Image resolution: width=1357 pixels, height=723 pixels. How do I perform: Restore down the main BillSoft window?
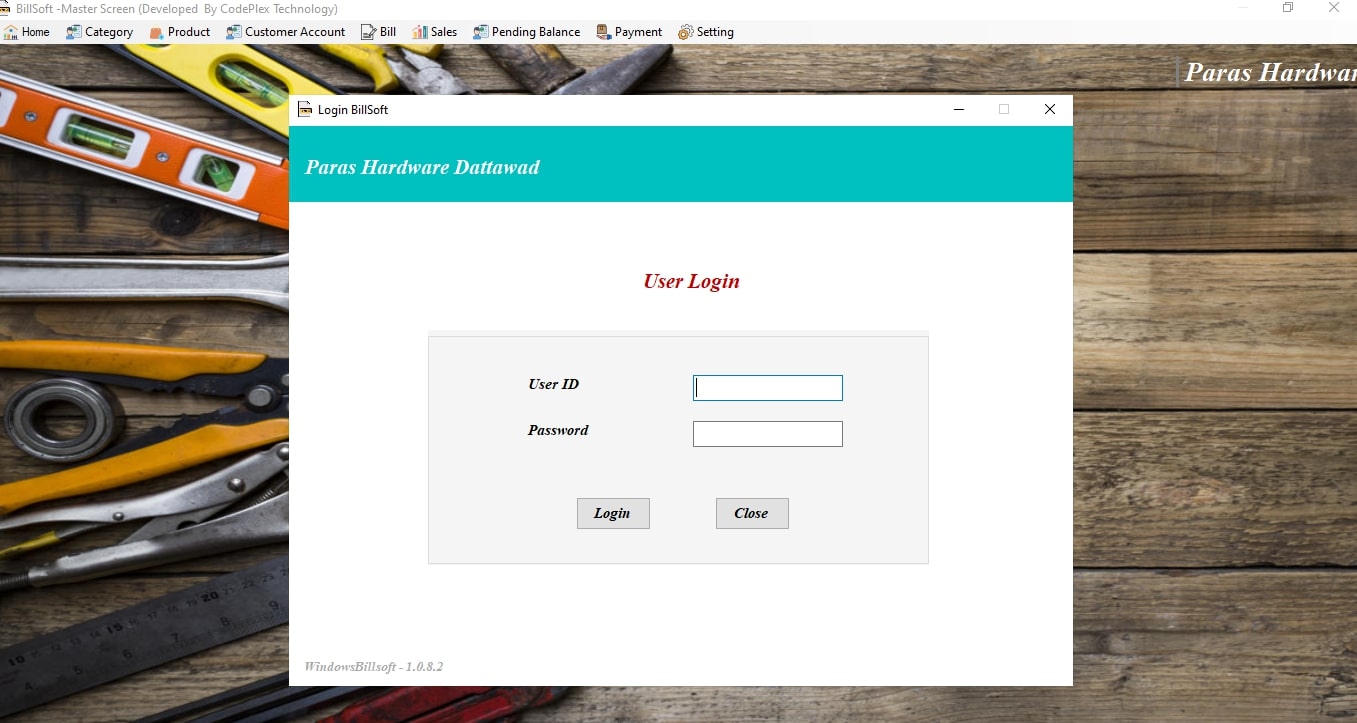(x=1288, y=8)
